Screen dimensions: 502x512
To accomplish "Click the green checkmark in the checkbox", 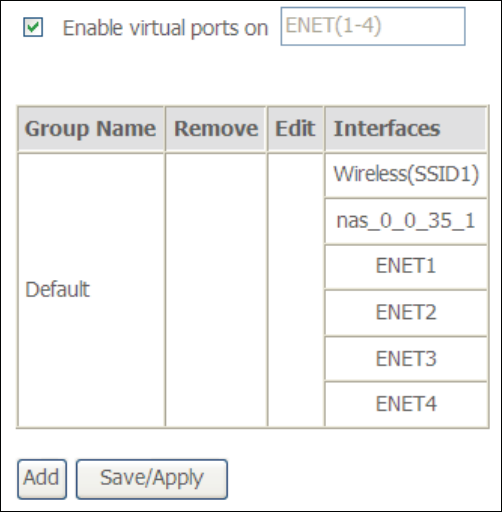I will click(34, 27).
